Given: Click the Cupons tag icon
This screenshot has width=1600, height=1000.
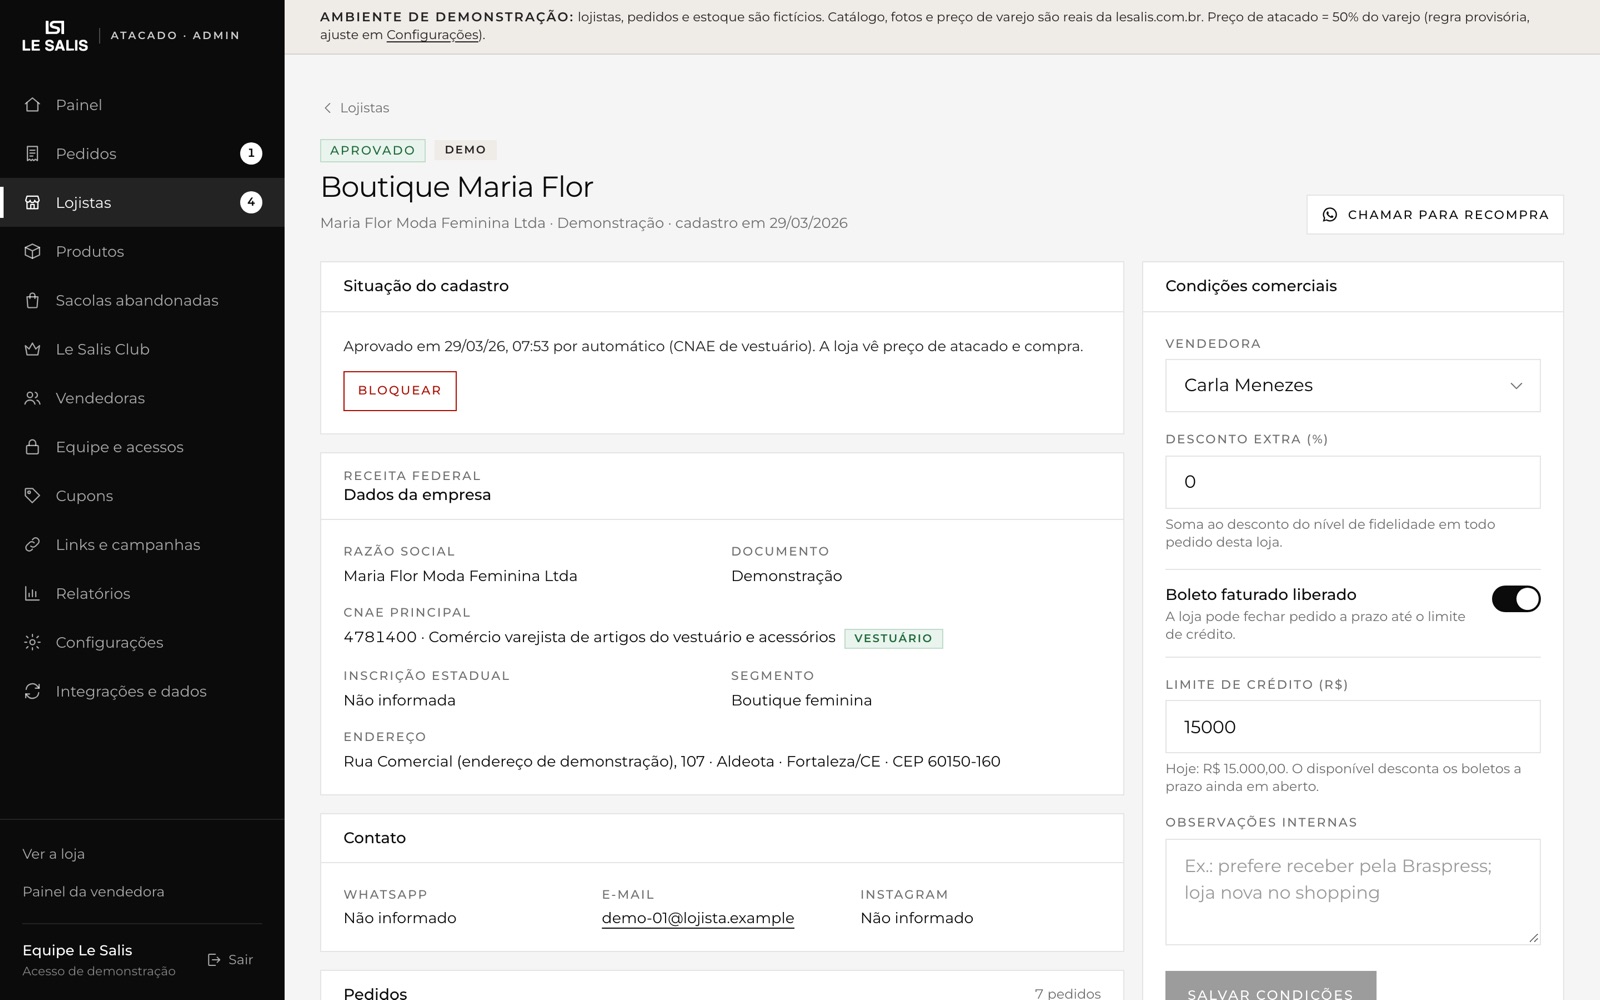Looking at the screenshot, I should (32, 496).
